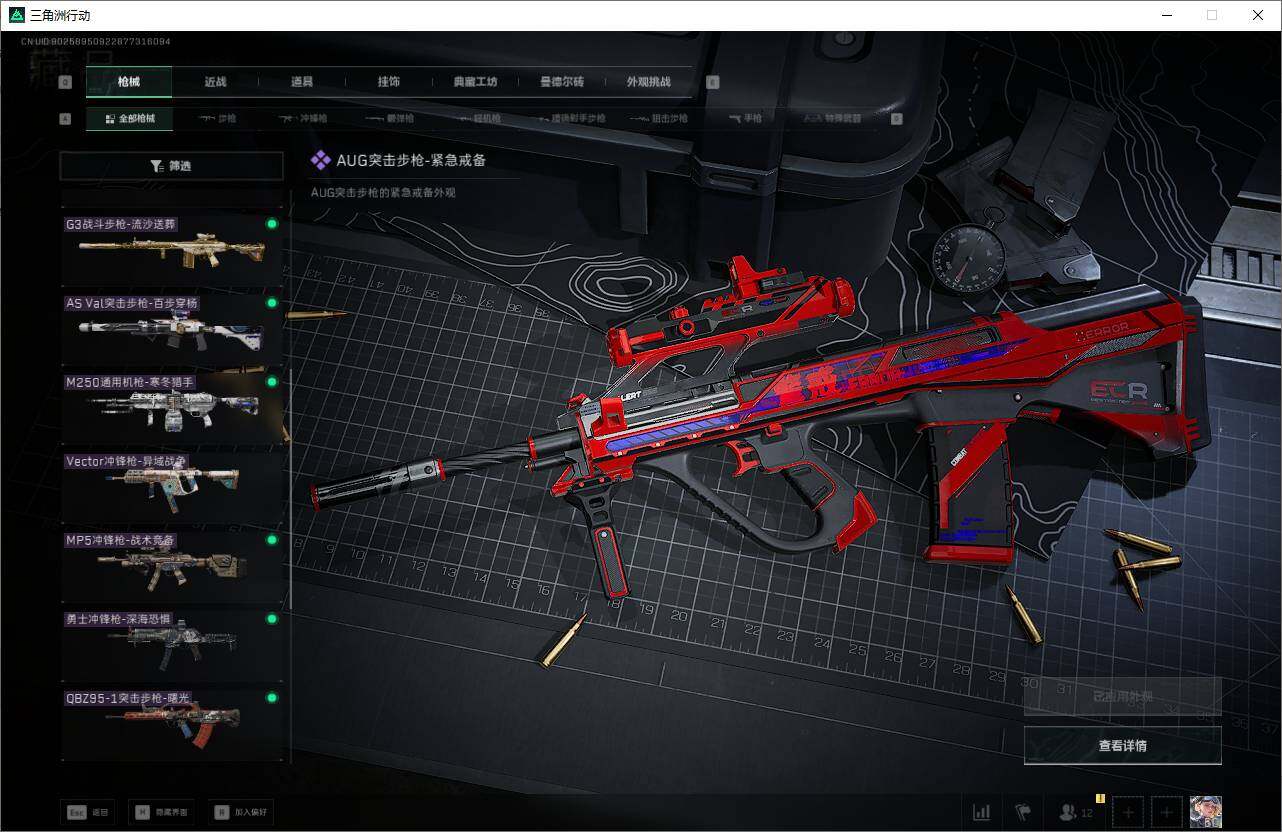Screen dimensions: 1282x832
Task: Click the green status dot on M250通用机枪
Action: (271, 382)
